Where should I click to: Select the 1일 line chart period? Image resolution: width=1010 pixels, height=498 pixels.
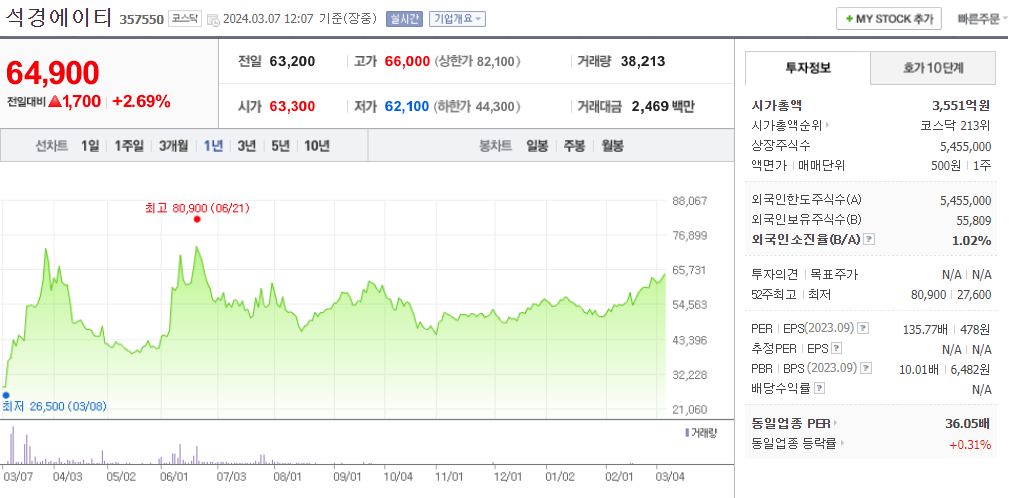pyautogui.click(x=90, y=146)
